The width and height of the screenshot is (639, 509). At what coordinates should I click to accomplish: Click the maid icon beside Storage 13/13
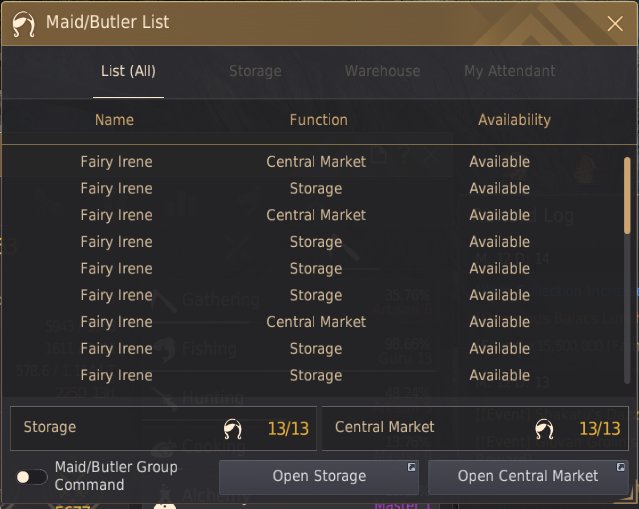tap(233, 429)
